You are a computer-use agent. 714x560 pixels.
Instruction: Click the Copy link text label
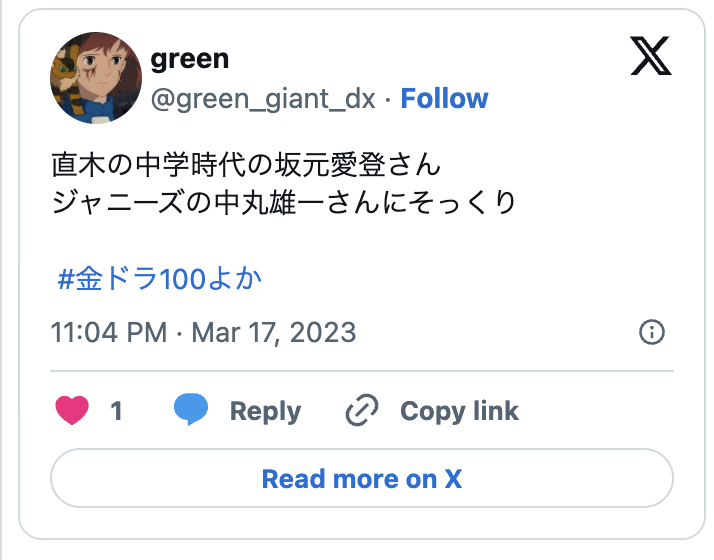click(x=459, y=412)
